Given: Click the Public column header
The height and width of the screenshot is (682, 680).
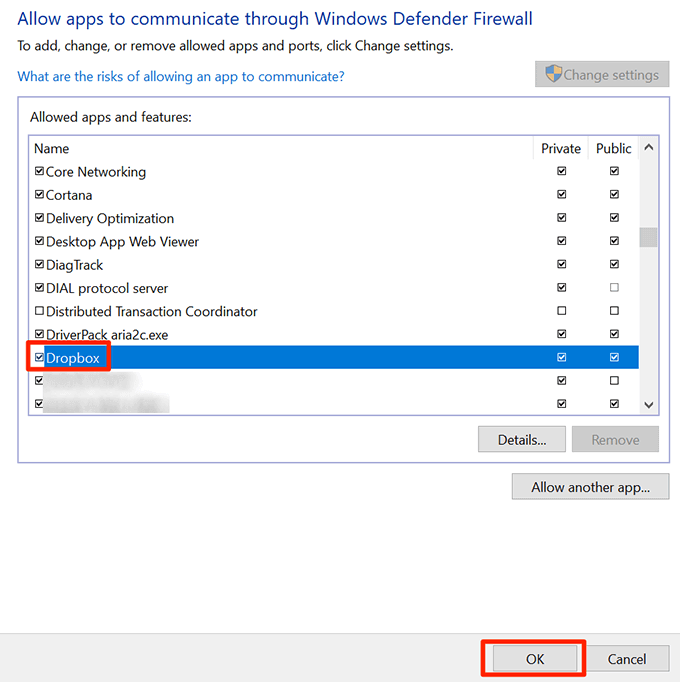Looking at the screenshot, I should [613, 149].
